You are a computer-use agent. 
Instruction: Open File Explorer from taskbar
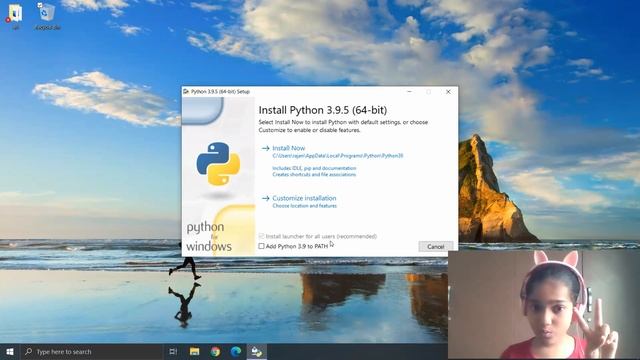pos(194,351)
